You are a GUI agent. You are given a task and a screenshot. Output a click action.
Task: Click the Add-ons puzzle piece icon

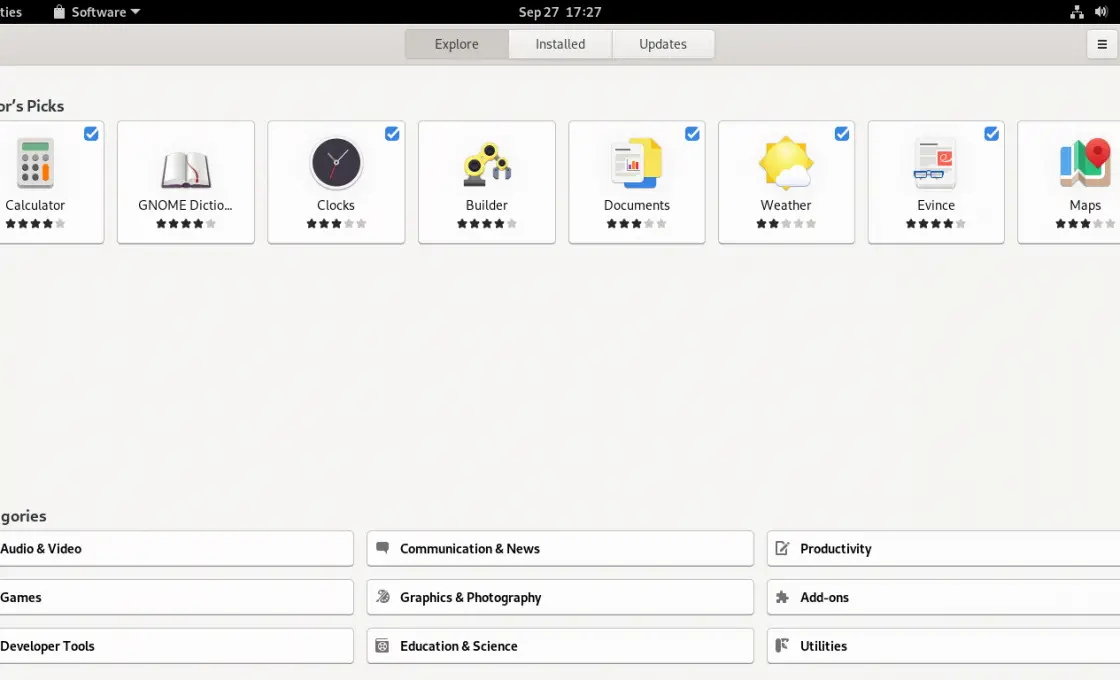tap(782, 596)
